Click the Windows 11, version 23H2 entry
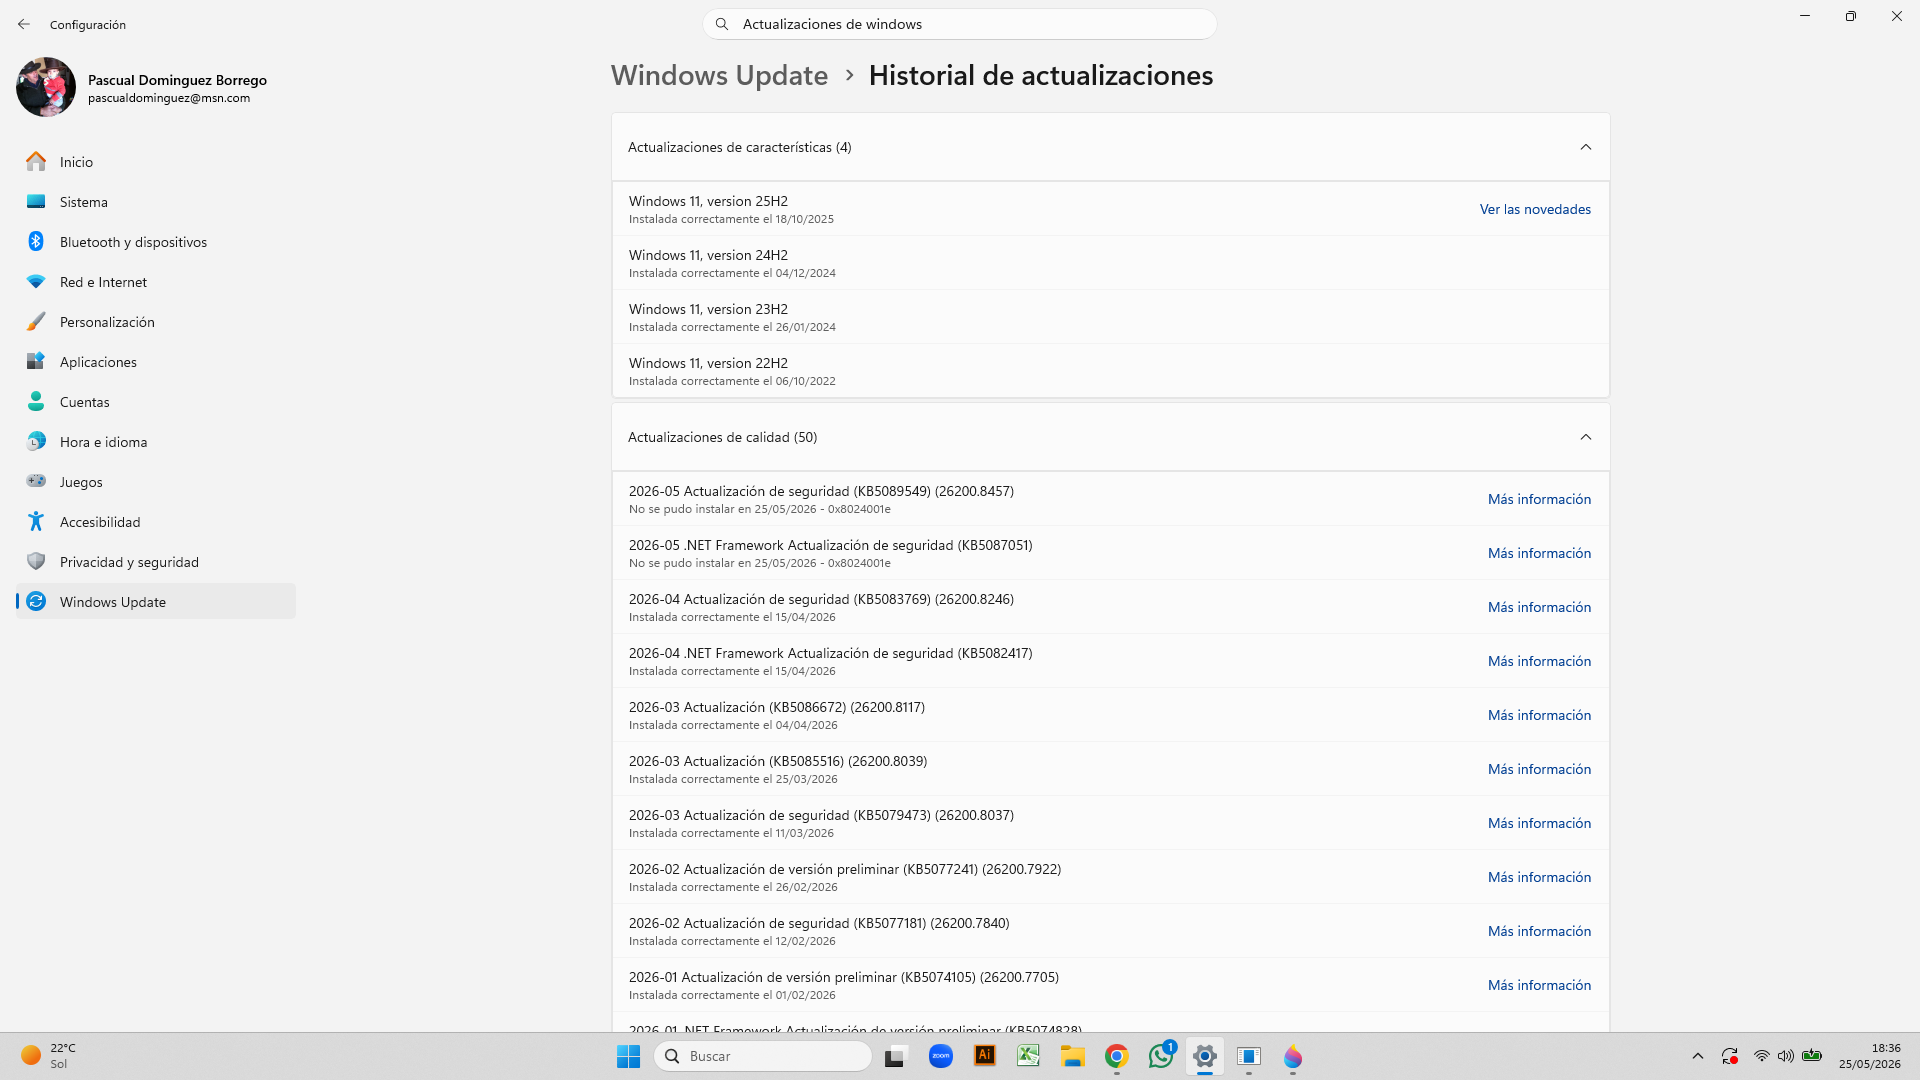This screenshot has height=1080, width=1920. tap(1110, 317)
